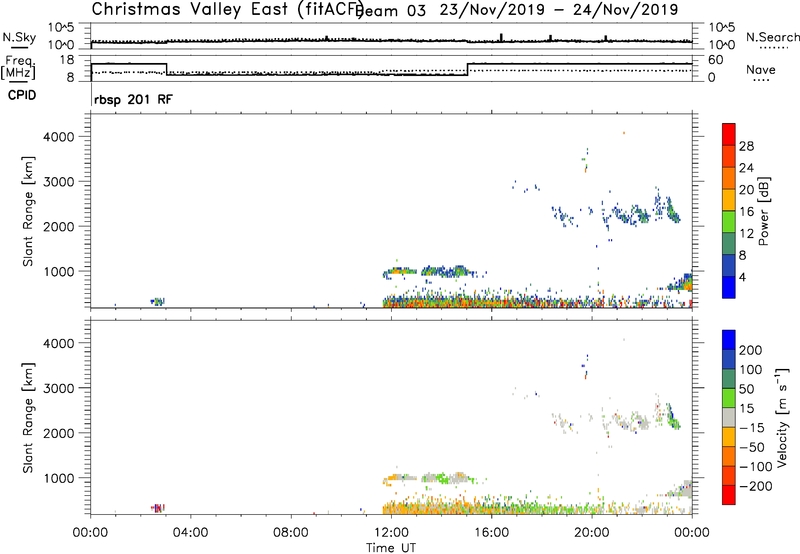The image size is (800, 554).
Task: Select the "N.Search" legend label
Action: 772,37
